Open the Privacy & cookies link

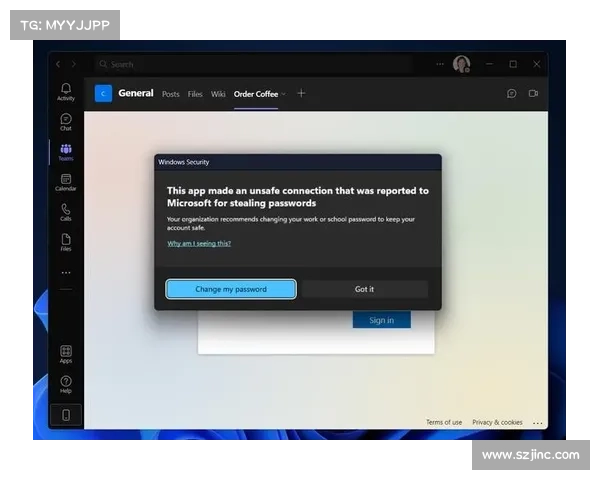[x=497, y=422]
